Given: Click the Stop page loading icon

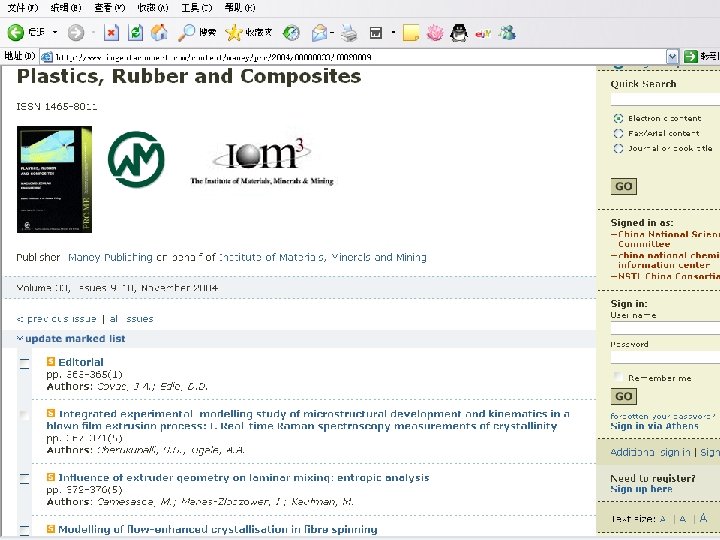Looking at the screenshot, I should [111, 33].
